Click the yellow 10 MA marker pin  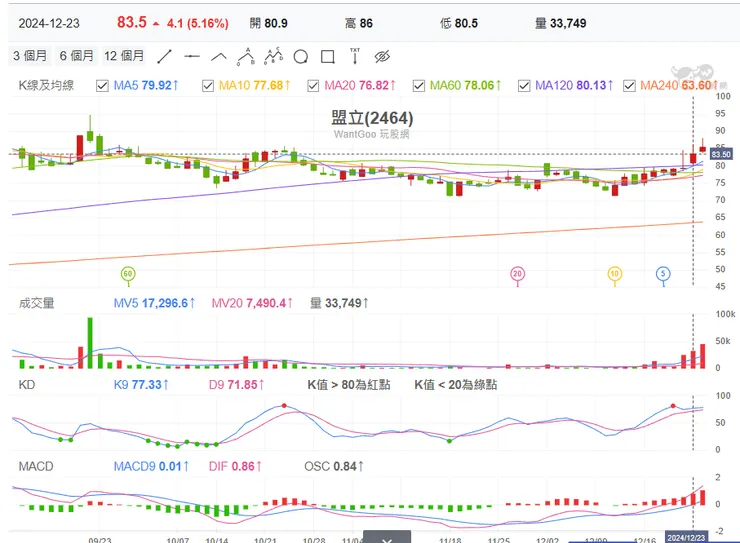[x=614, y=275]
